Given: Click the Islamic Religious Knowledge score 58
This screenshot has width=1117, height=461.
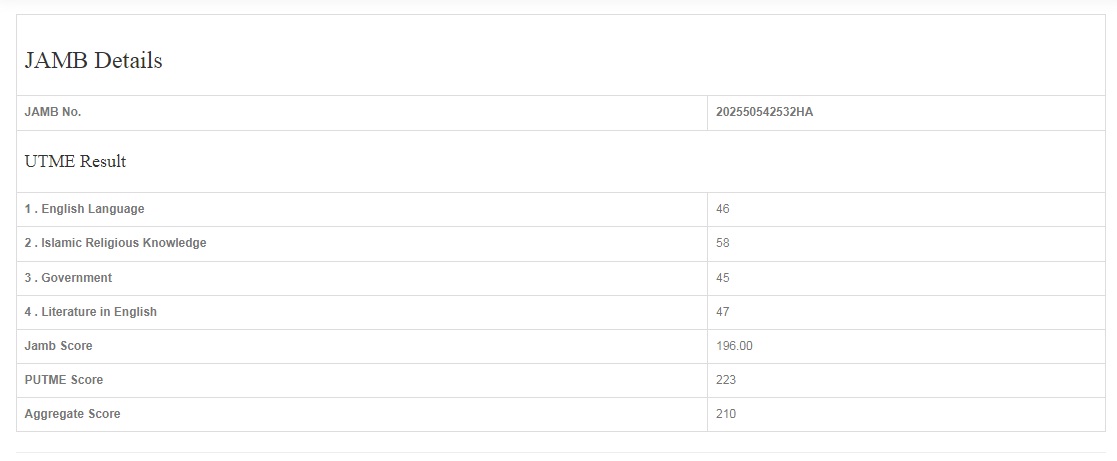Looking at the screenshot, I should point(723,243).
